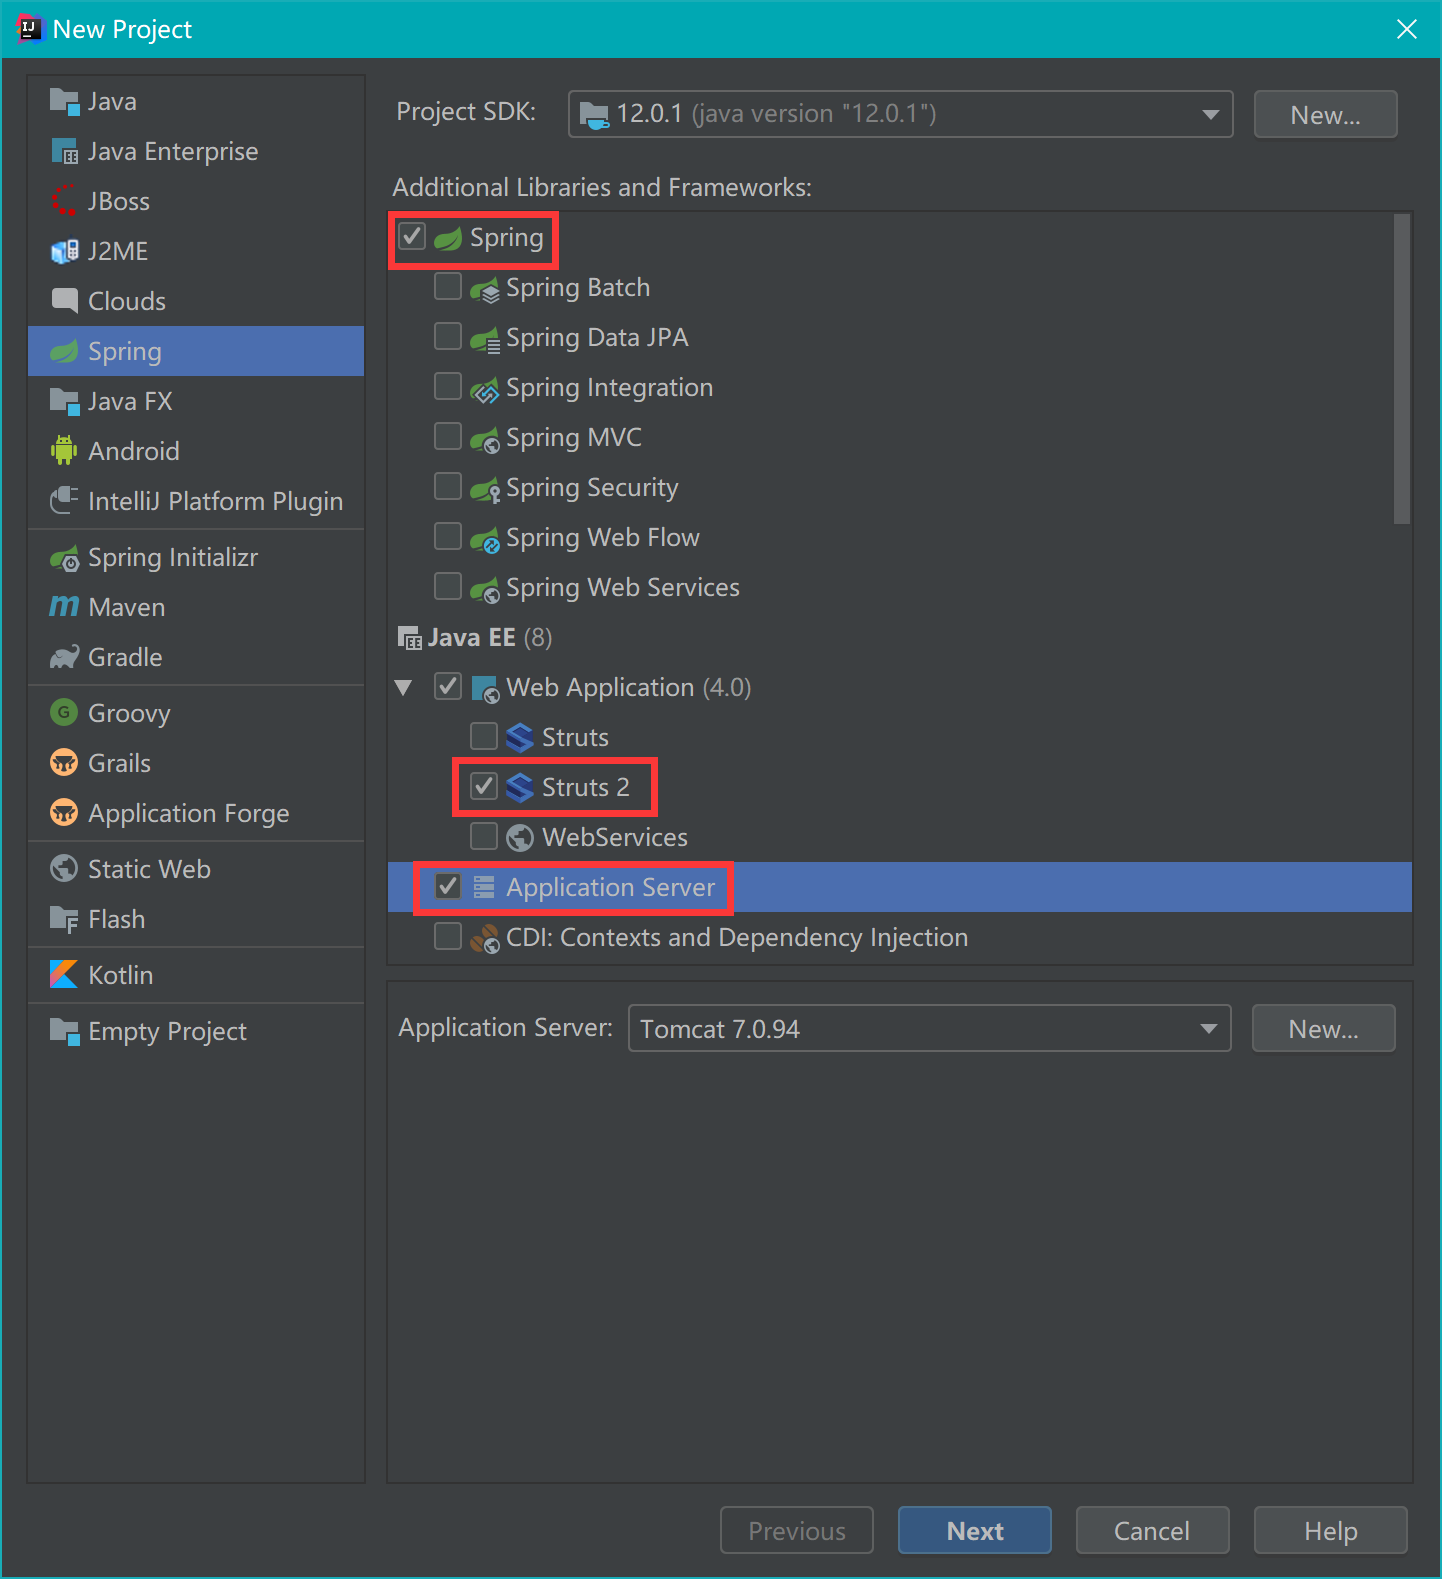1442x1579 pixels.
Task: Click New button beside Project SDK
Action: pyautogui.click(x=1326, y=114)
